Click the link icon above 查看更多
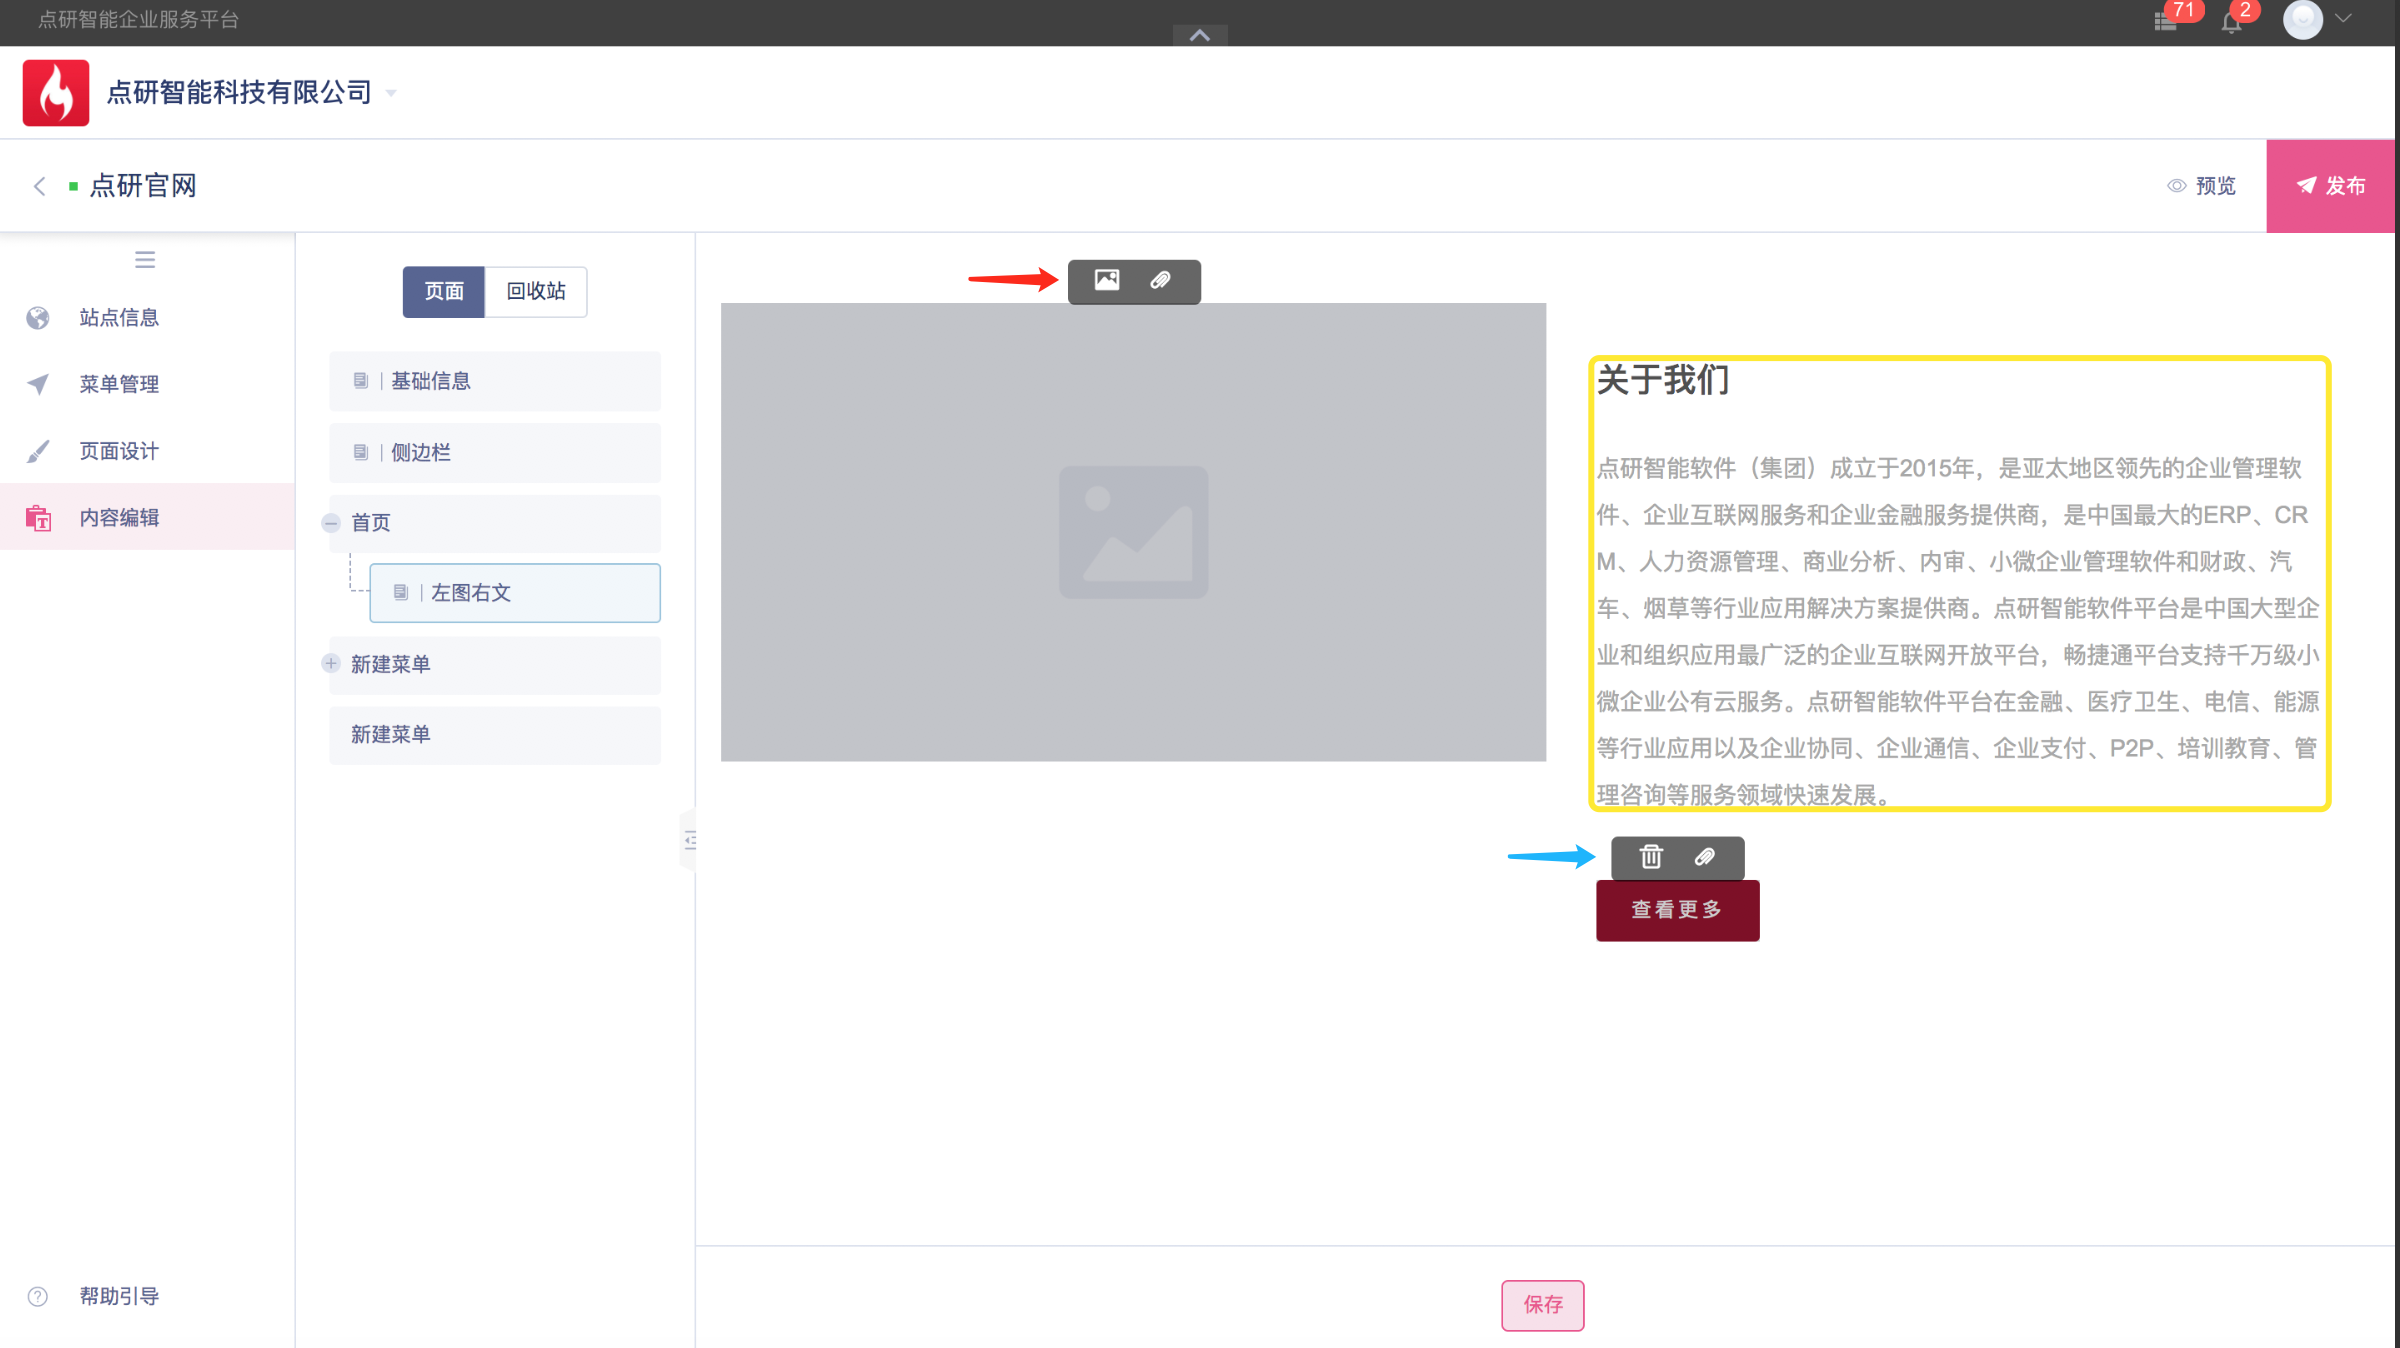The width and height of the screenshot is (2400, 1348). [x=1705, y=857]
